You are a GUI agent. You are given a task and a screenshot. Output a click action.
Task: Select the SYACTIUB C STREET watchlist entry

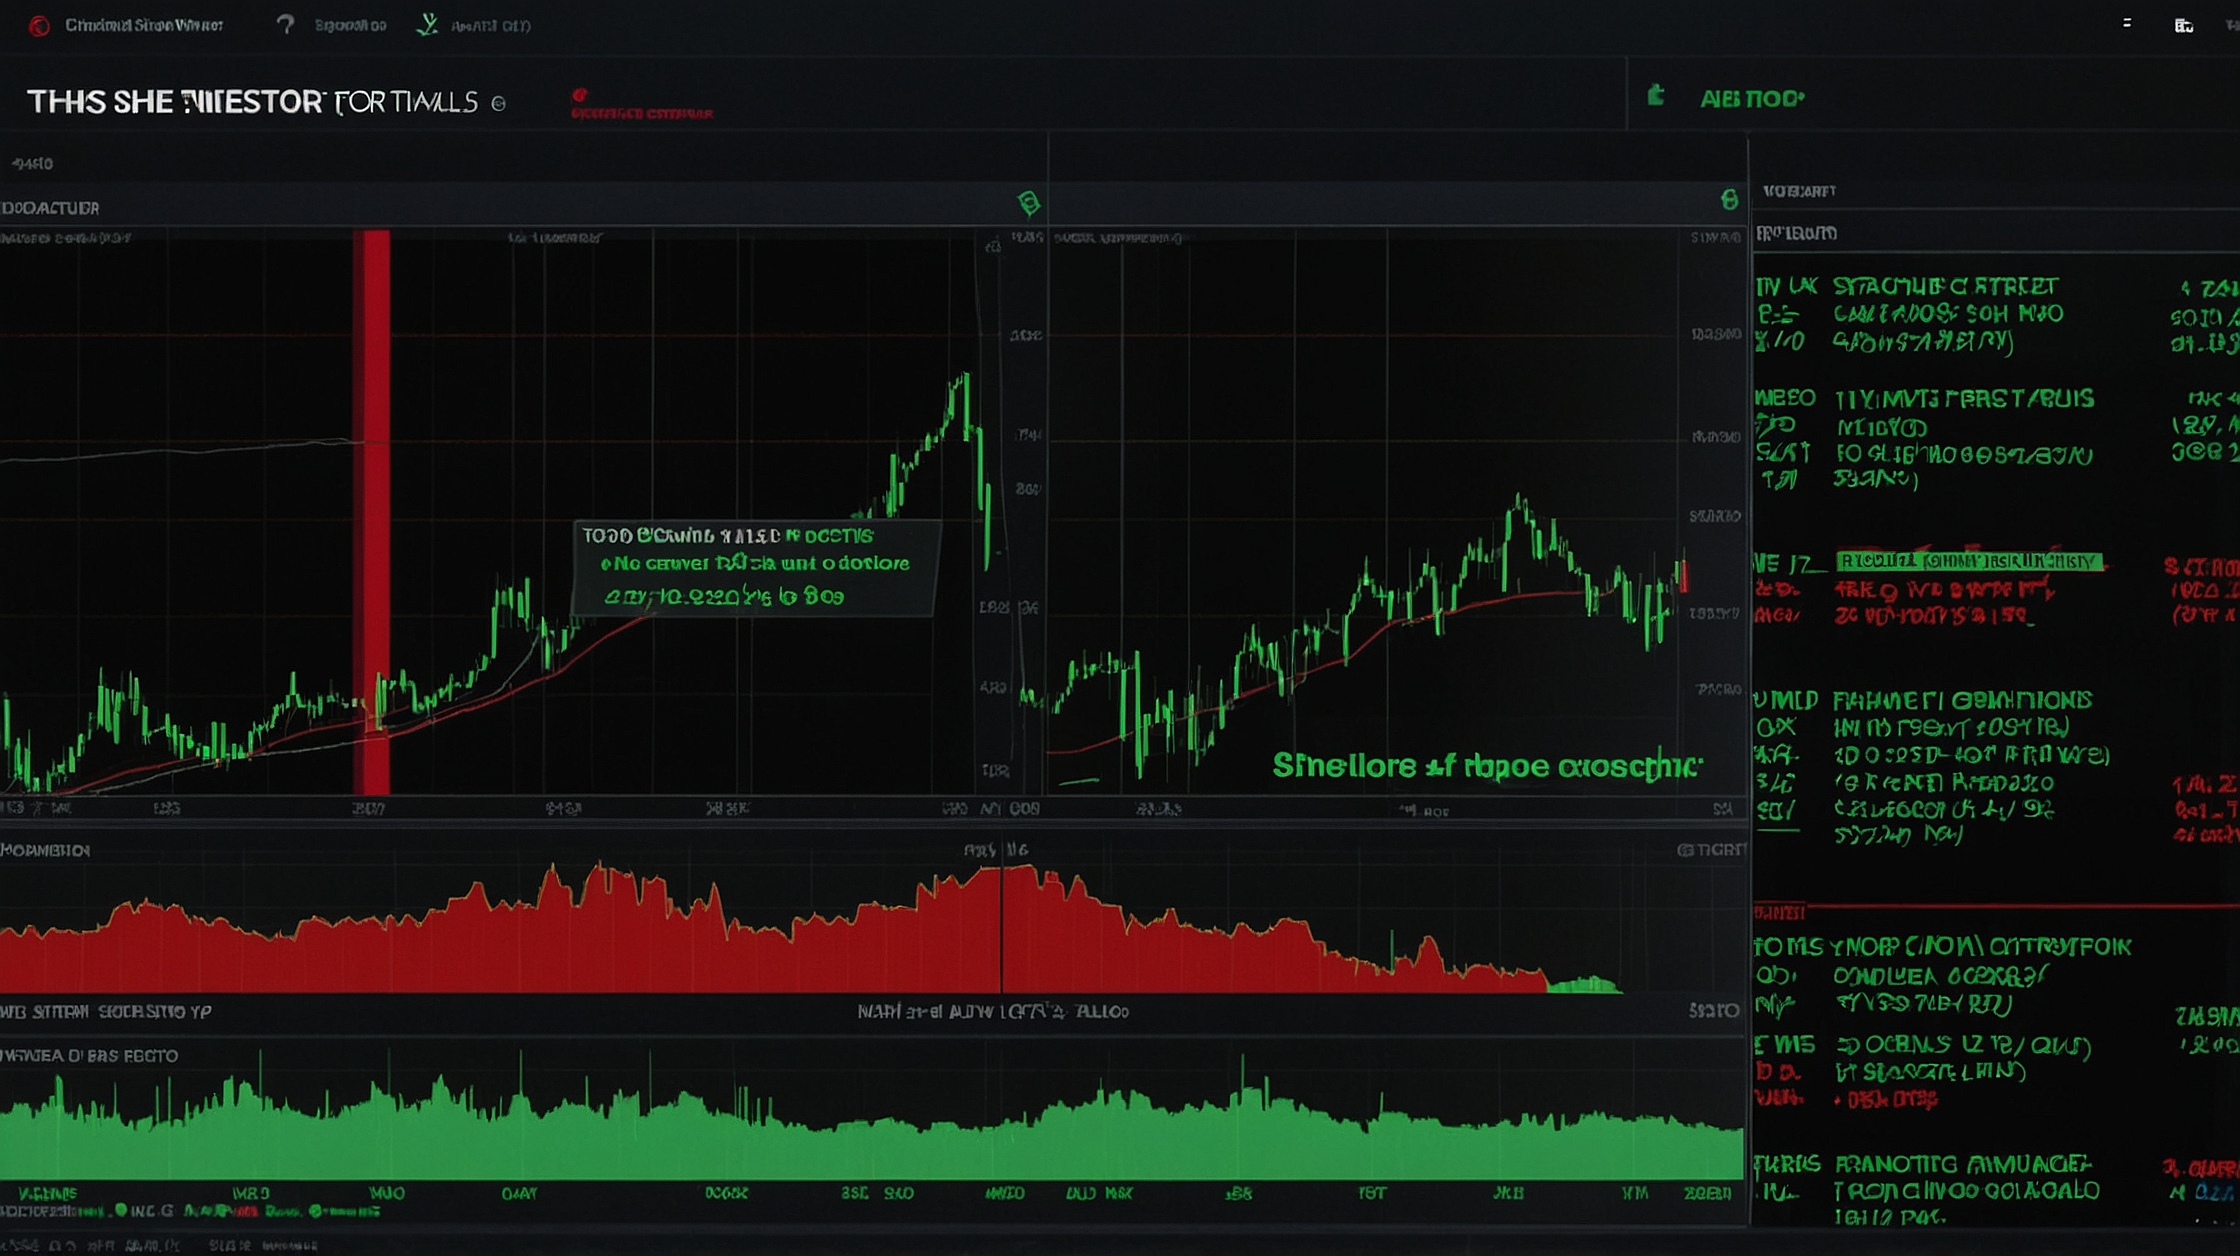pos(1944,287)
